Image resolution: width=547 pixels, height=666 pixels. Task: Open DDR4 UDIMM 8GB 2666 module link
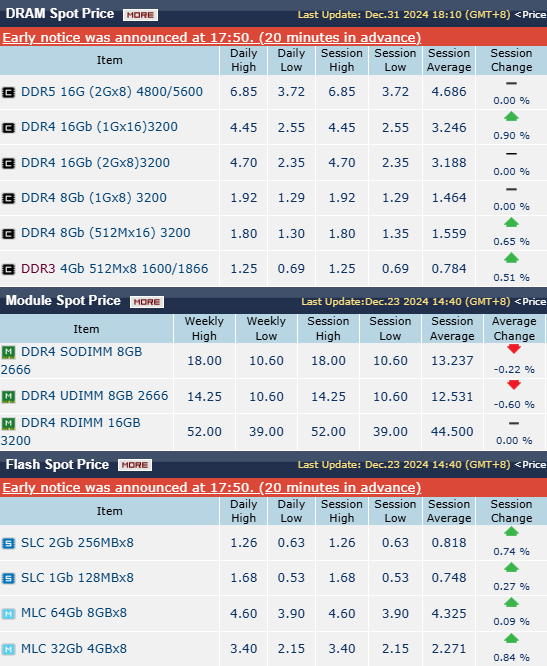(94, 396)
